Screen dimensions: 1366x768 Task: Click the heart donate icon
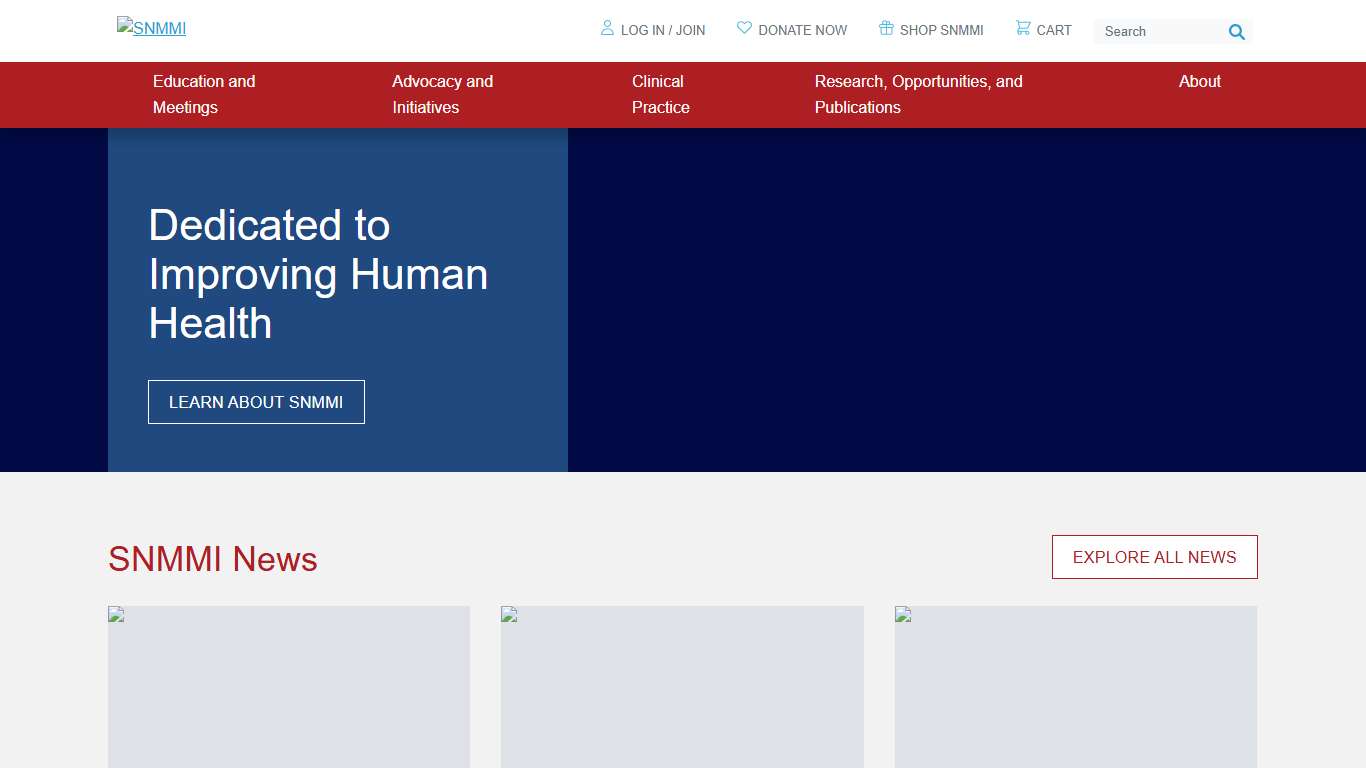click(744, 28)
